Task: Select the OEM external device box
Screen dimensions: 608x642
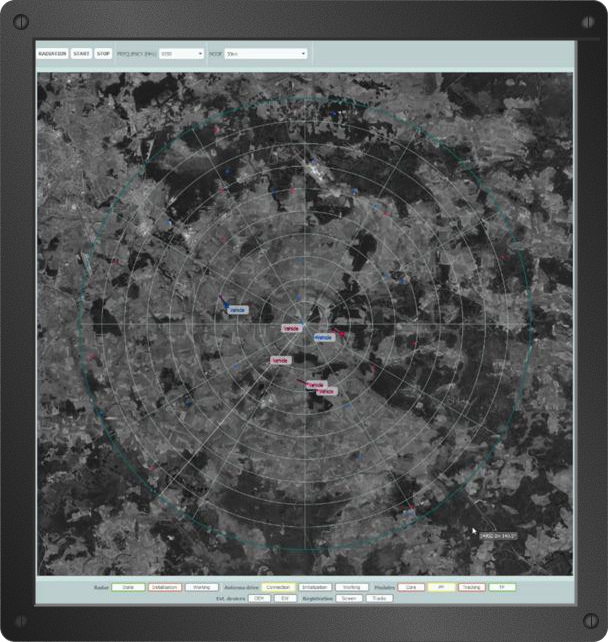Action: point(259,598)
